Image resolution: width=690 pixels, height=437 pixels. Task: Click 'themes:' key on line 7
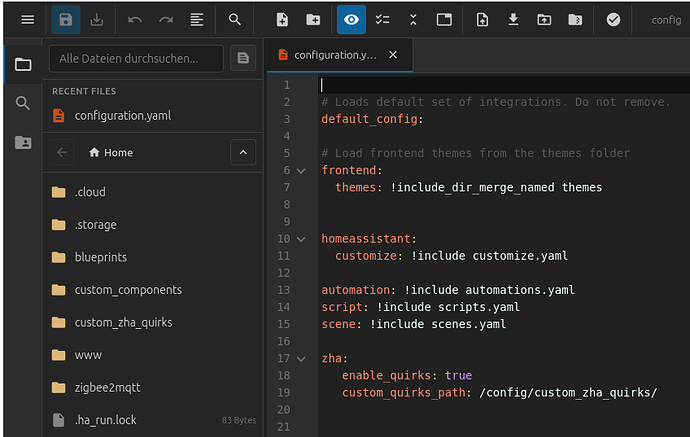point(359,188)
